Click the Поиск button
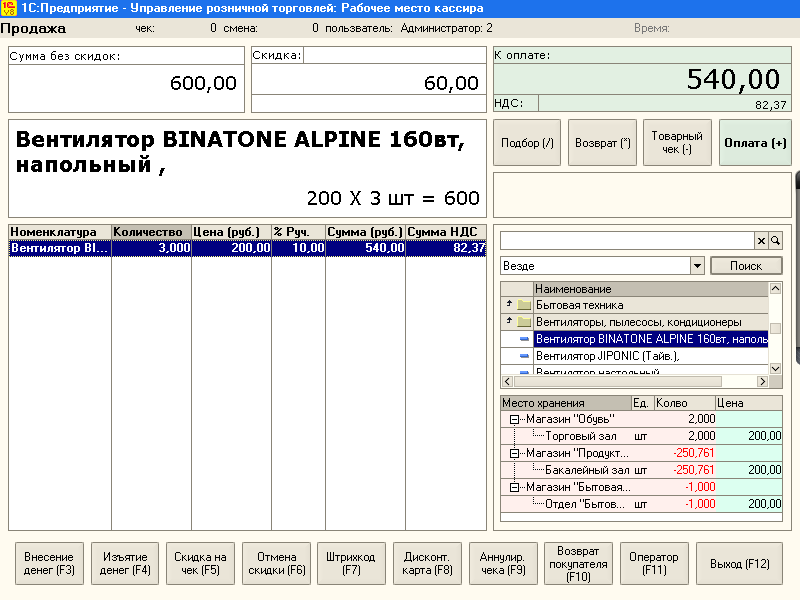The image size is (800, 600). (746, 266)
